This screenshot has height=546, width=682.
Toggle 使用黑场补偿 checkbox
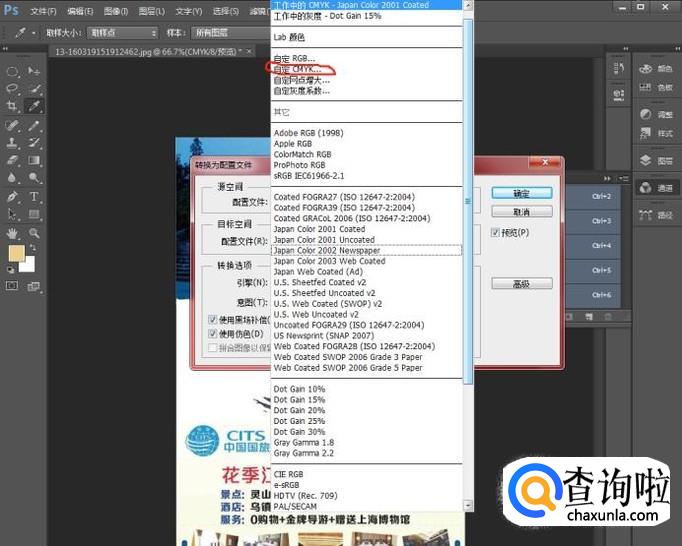click(213, 320)
